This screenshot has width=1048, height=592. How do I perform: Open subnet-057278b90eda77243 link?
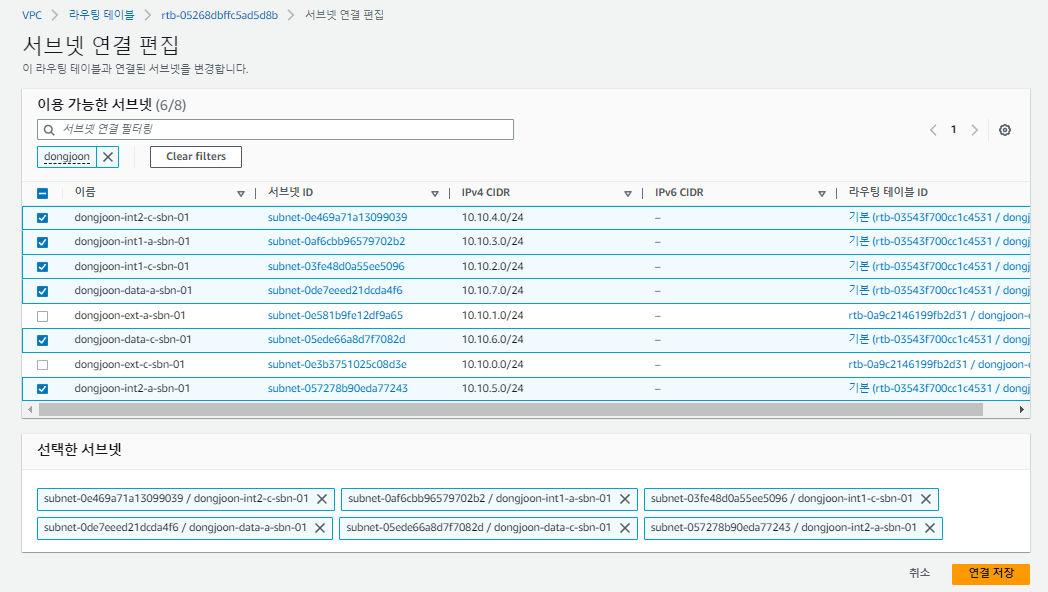click(x=338, y=388)
